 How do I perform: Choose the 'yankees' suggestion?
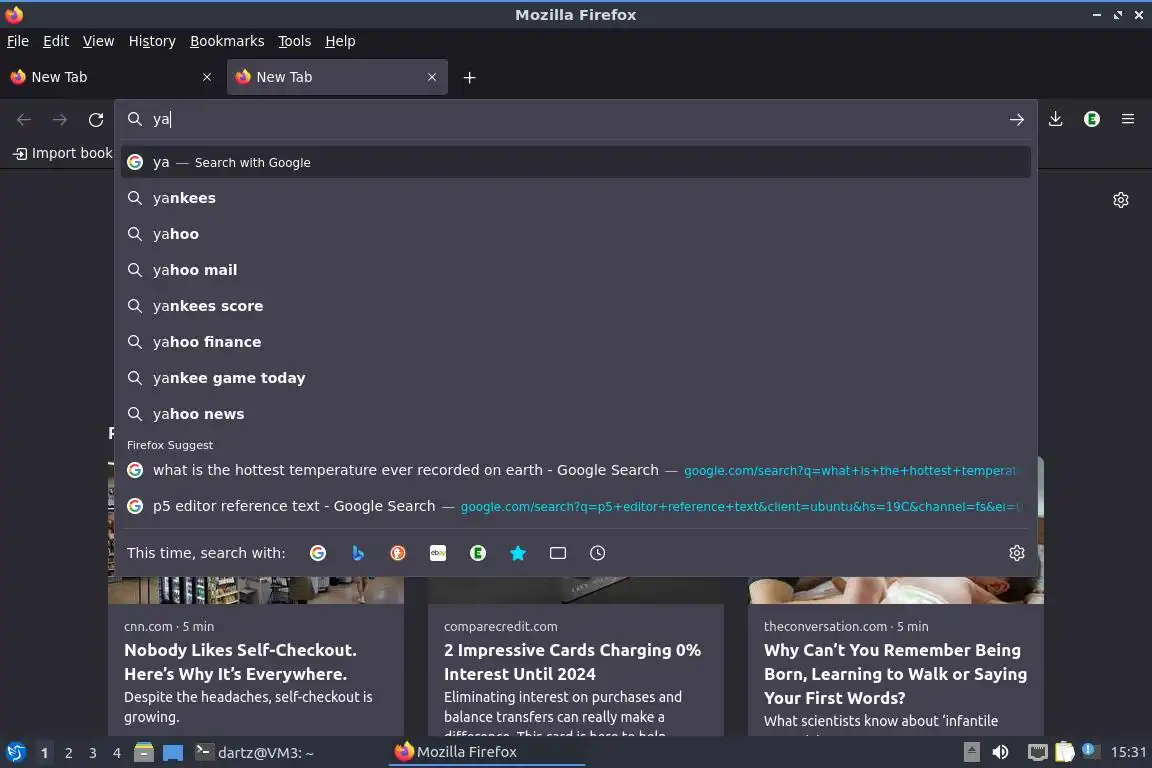575,198
